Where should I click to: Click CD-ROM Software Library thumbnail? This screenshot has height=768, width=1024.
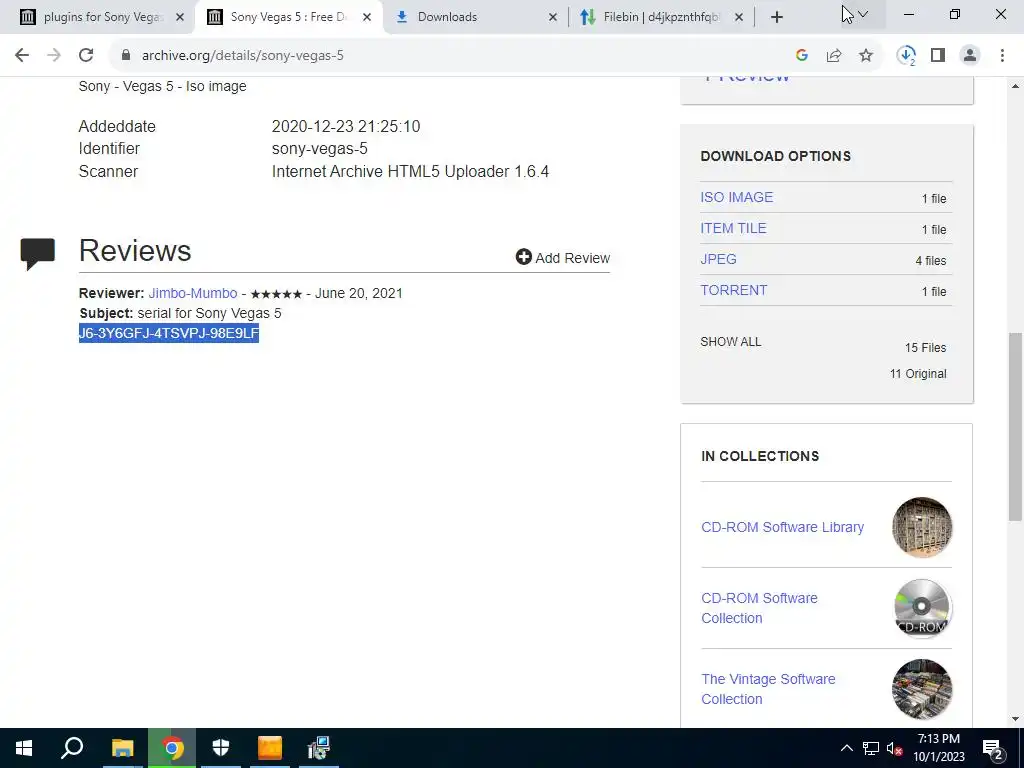pos(922,527)
